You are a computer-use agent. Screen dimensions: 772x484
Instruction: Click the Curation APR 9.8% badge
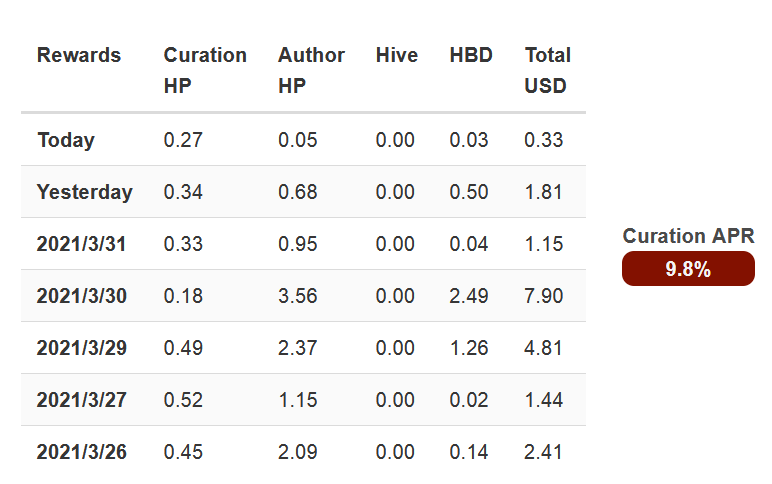(688, 268)
